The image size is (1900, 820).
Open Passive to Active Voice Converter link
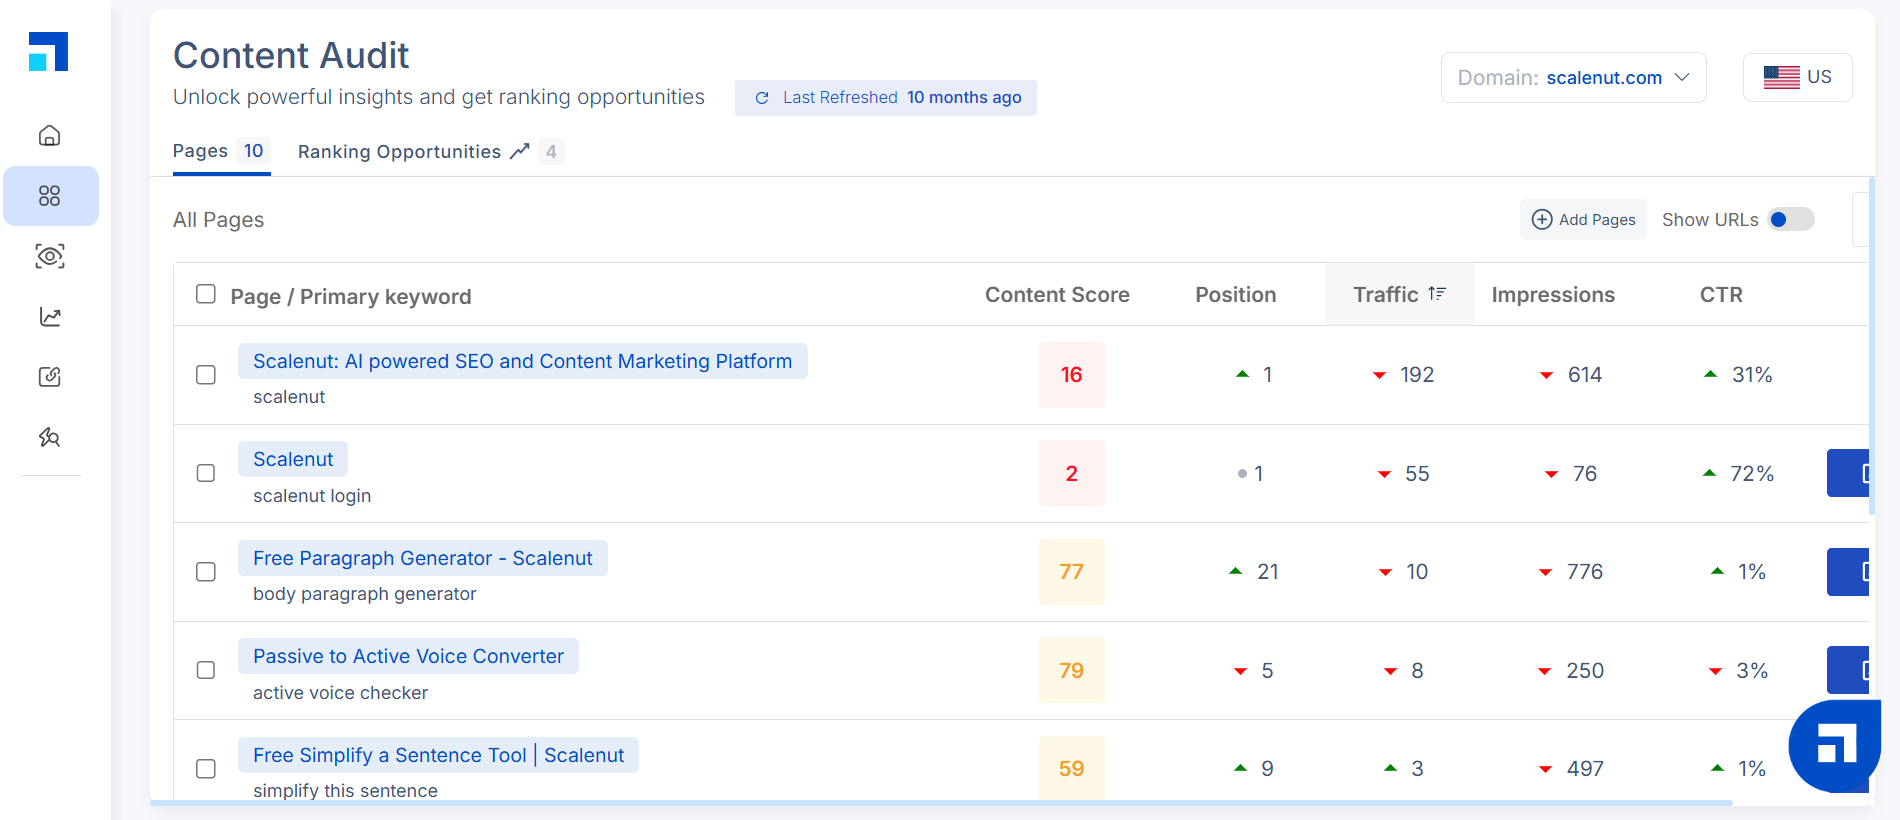tap(408, 656)
